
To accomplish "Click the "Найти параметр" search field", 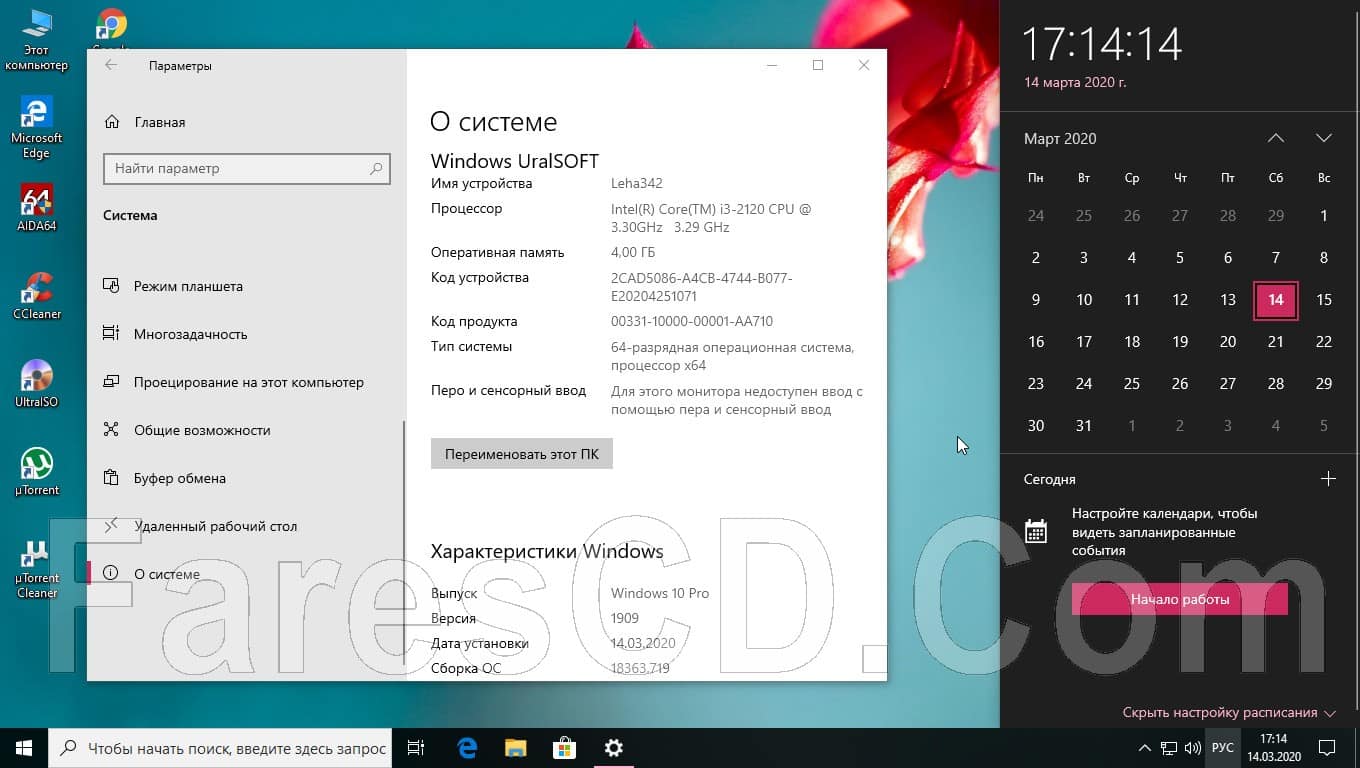I will tap(246, 169).
